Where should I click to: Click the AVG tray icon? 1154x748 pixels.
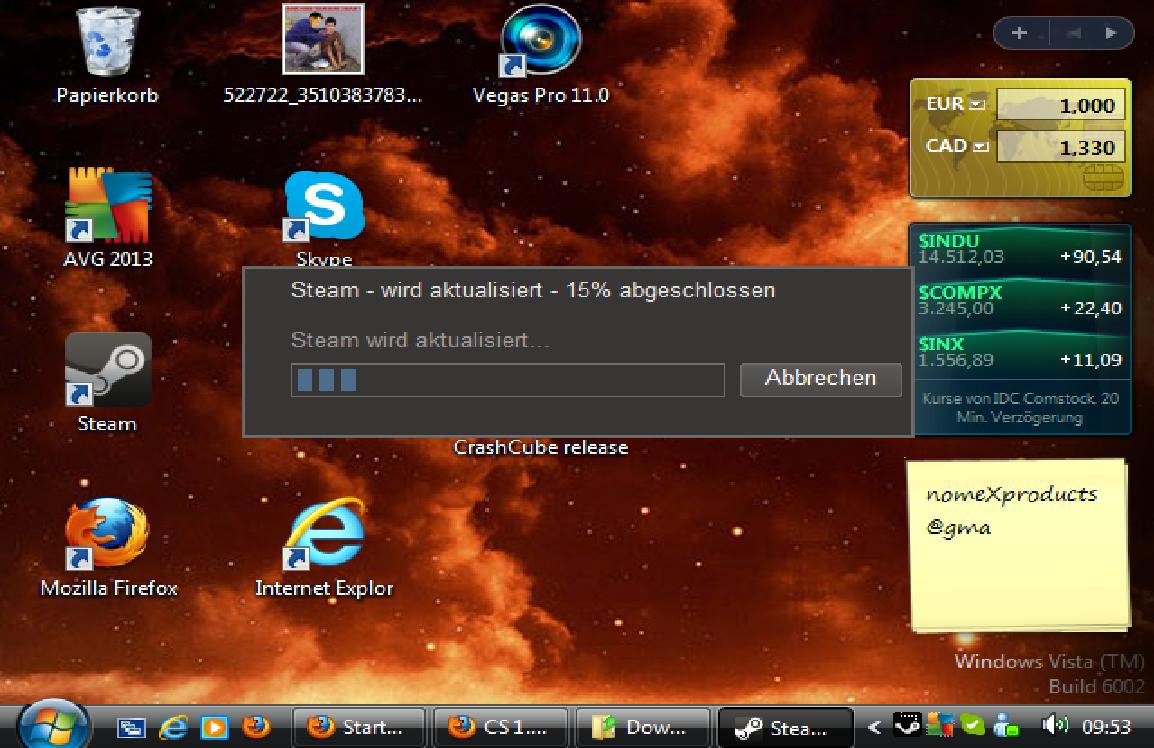coord(939,726)
